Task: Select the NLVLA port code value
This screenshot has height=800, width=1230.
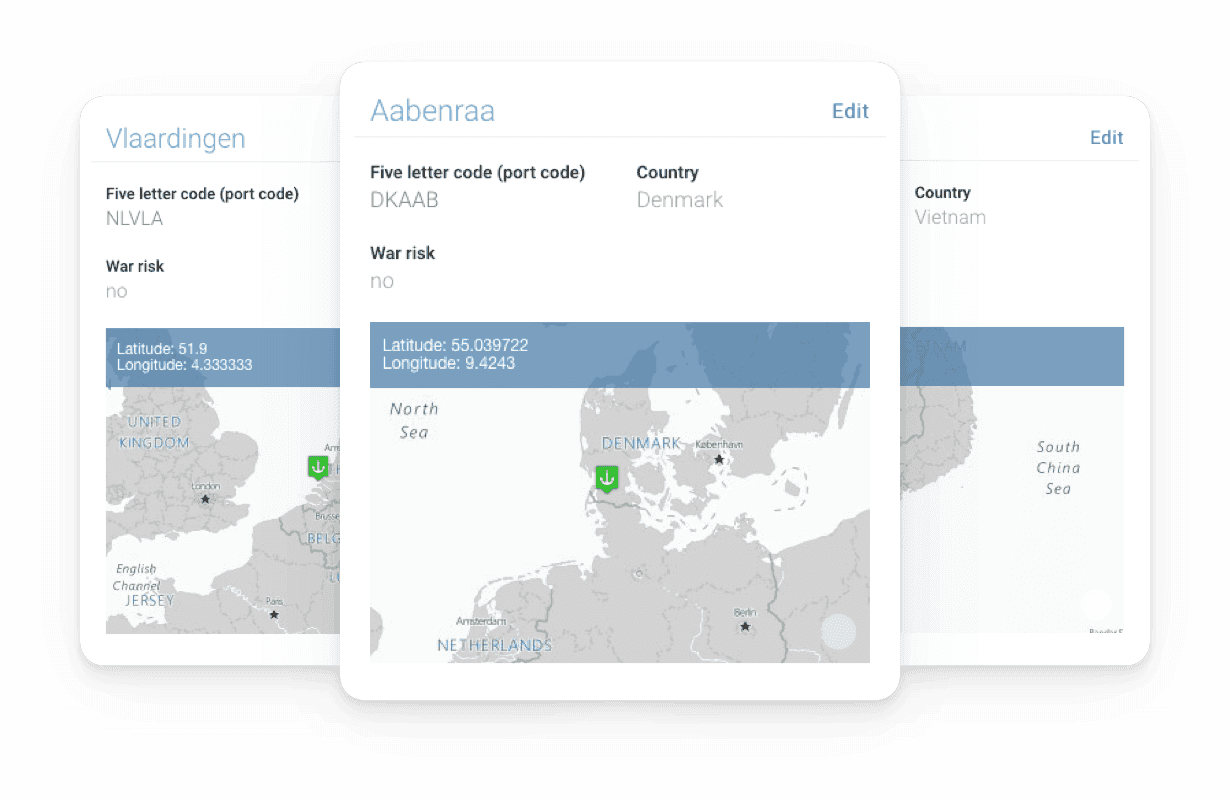Action: (134, 218)
